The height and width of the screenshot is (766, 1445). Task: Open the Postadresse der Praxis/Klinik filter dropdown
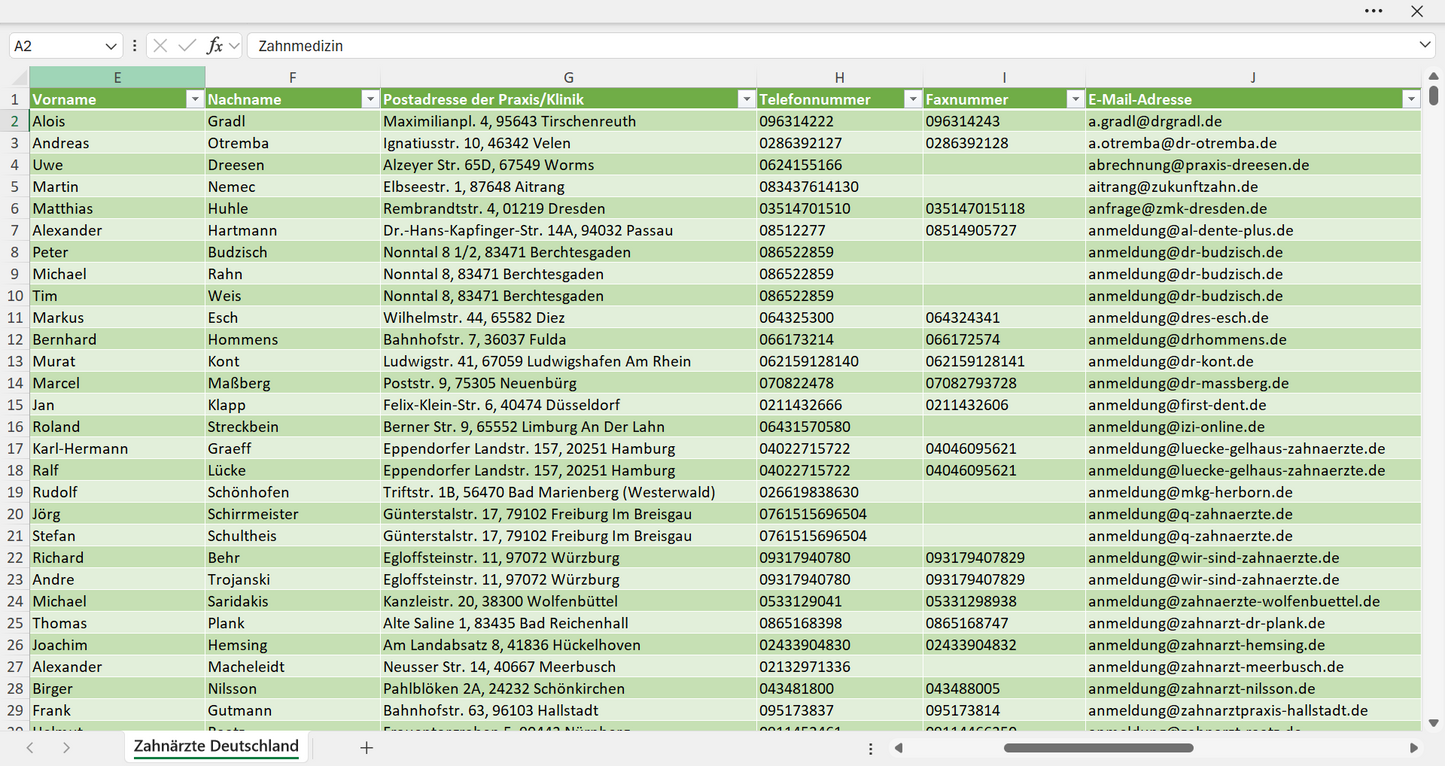coord(746,99)
